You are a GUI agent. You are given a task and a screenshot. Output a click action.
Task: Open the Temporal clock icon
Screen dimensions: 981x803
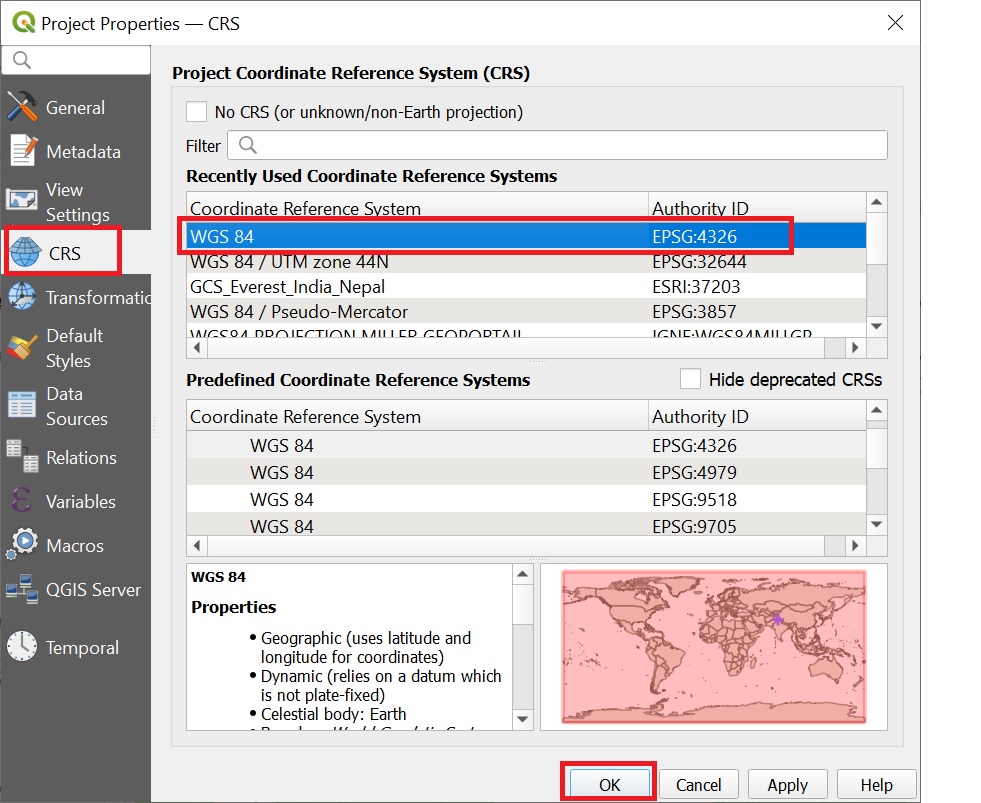(x=22, y=647)
